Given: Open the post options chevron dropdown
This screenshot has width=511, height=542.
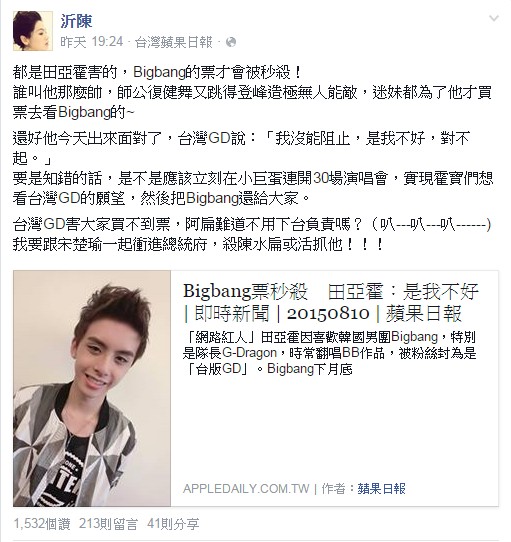Looking at the screenshot, I should pyautogui.click(x=494, y=18).
